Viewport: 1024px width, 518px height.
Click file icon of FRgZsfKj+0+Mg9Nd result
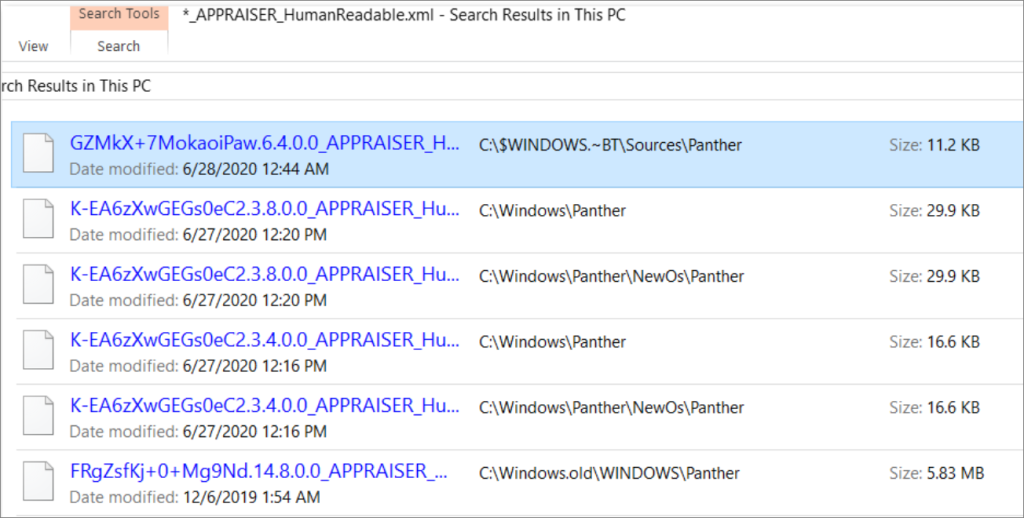pos(37,483)
